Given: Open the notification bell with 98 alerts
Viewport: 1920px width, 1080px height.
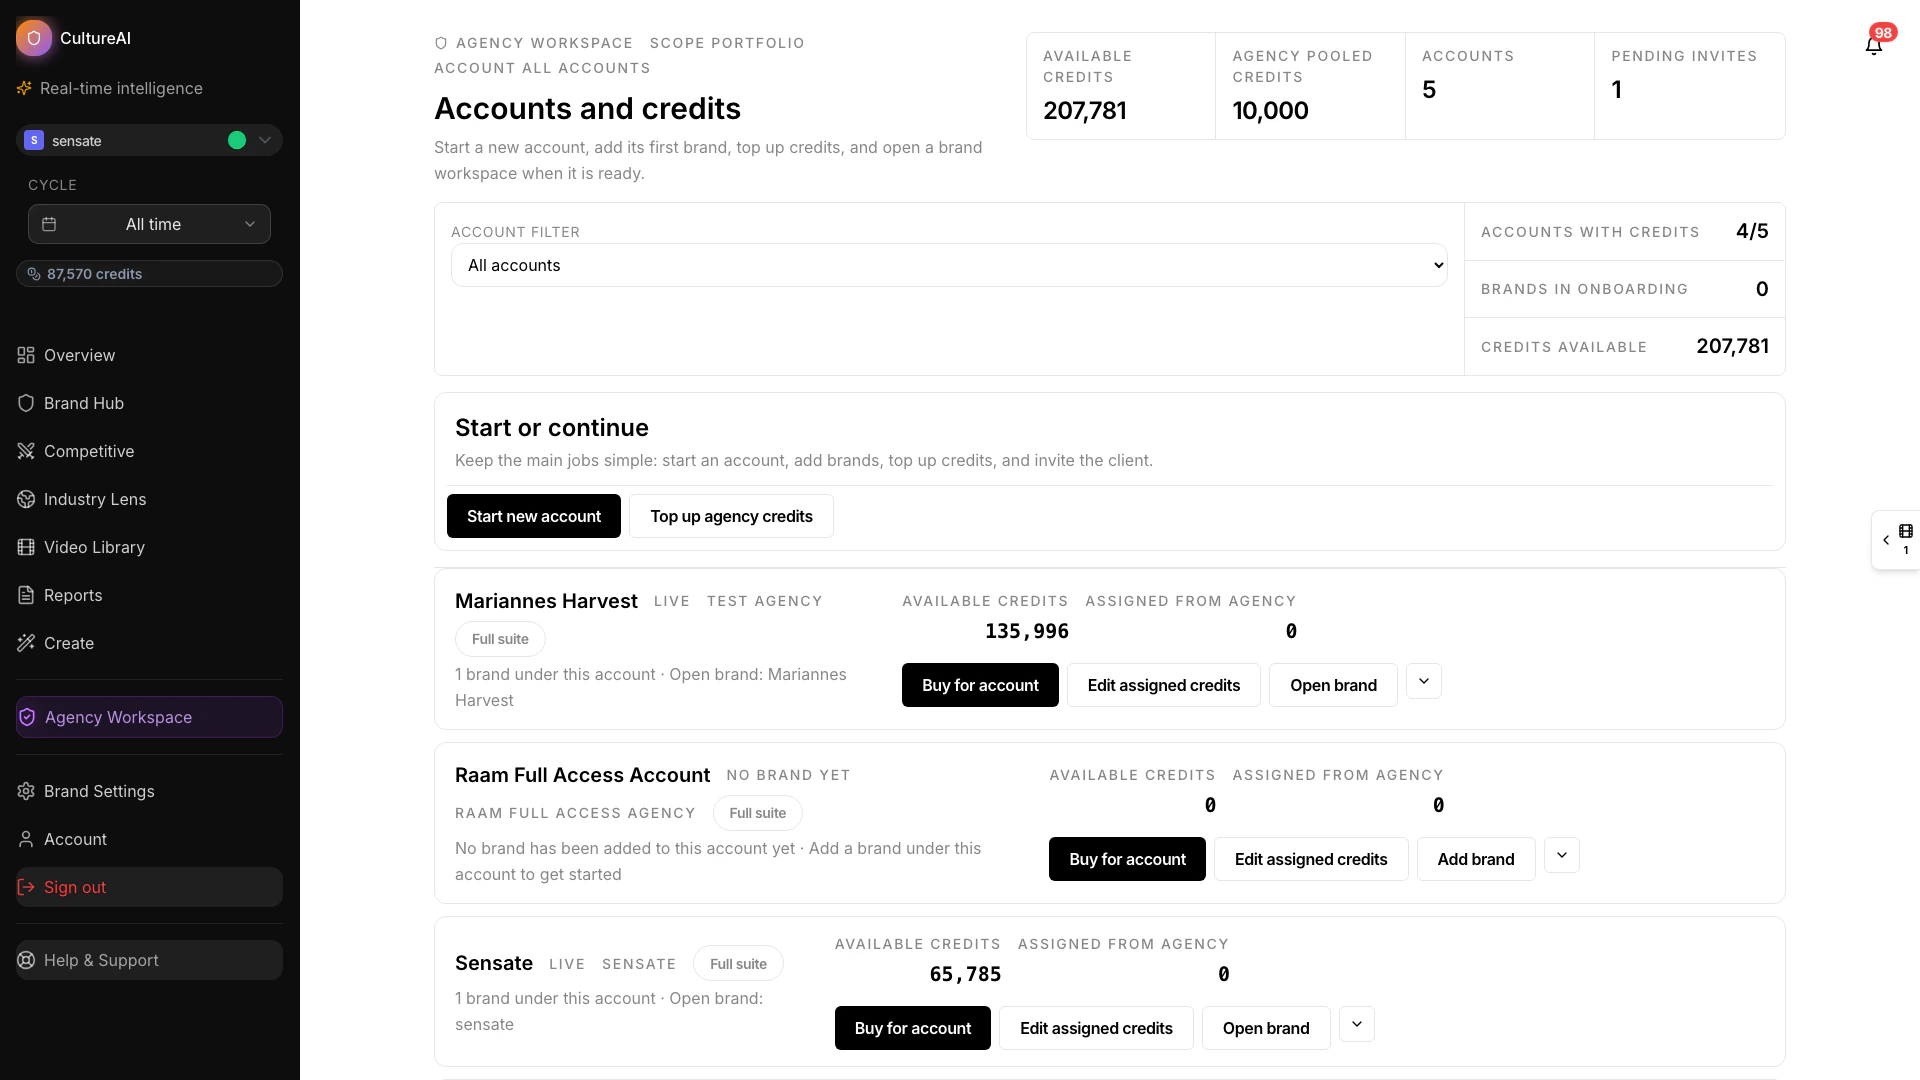Looking at the screenshot, I should point(1873,45).
